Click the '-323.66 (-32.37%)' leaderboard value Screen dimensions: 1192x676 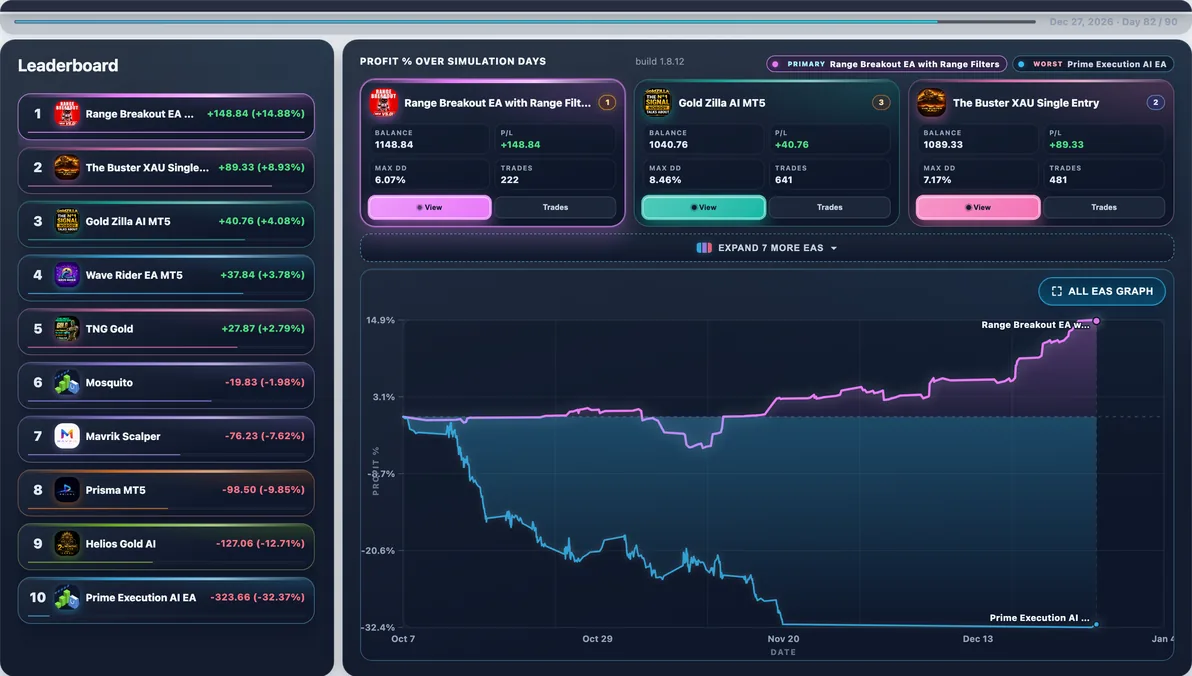257,597
